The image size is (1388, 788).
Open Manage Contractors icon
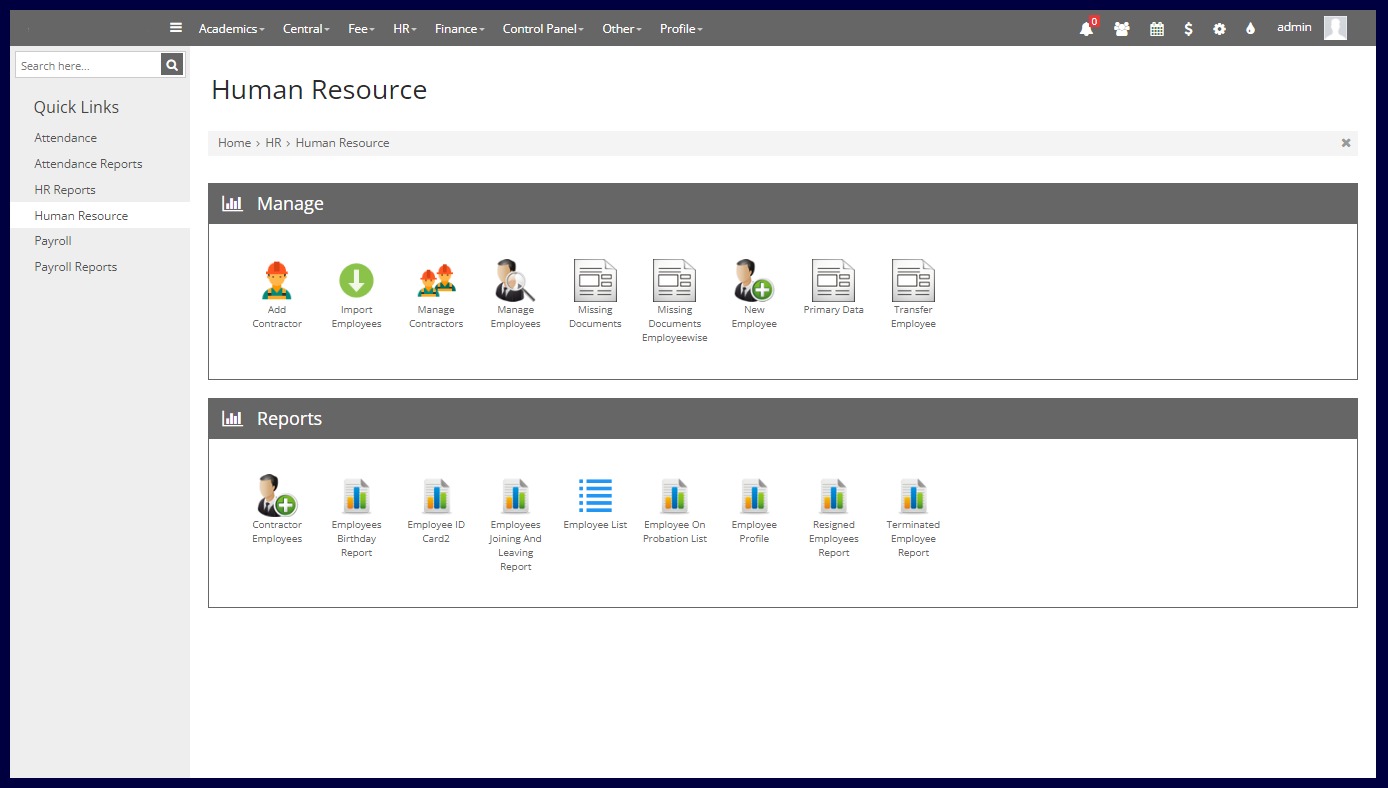(436, 281)
